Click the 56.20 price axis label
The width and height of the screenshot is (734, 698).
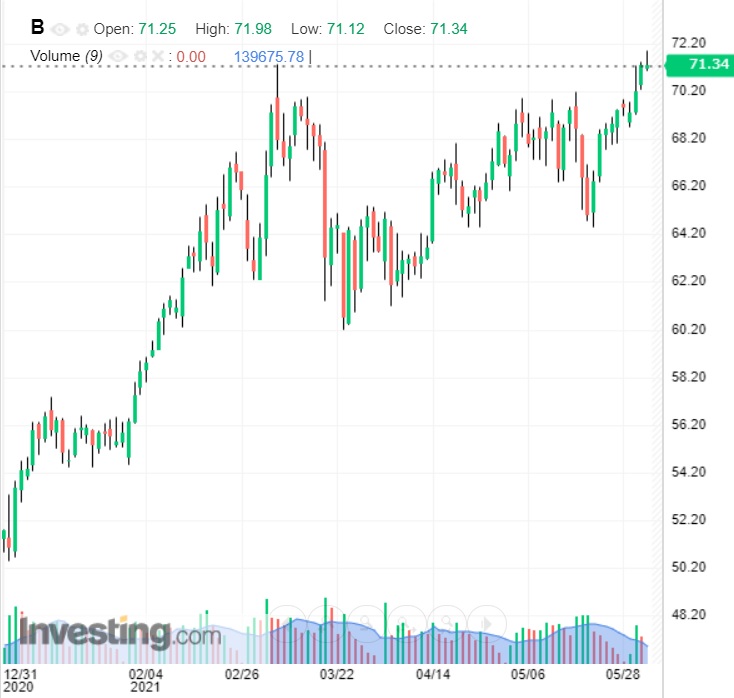pos(689,425)
